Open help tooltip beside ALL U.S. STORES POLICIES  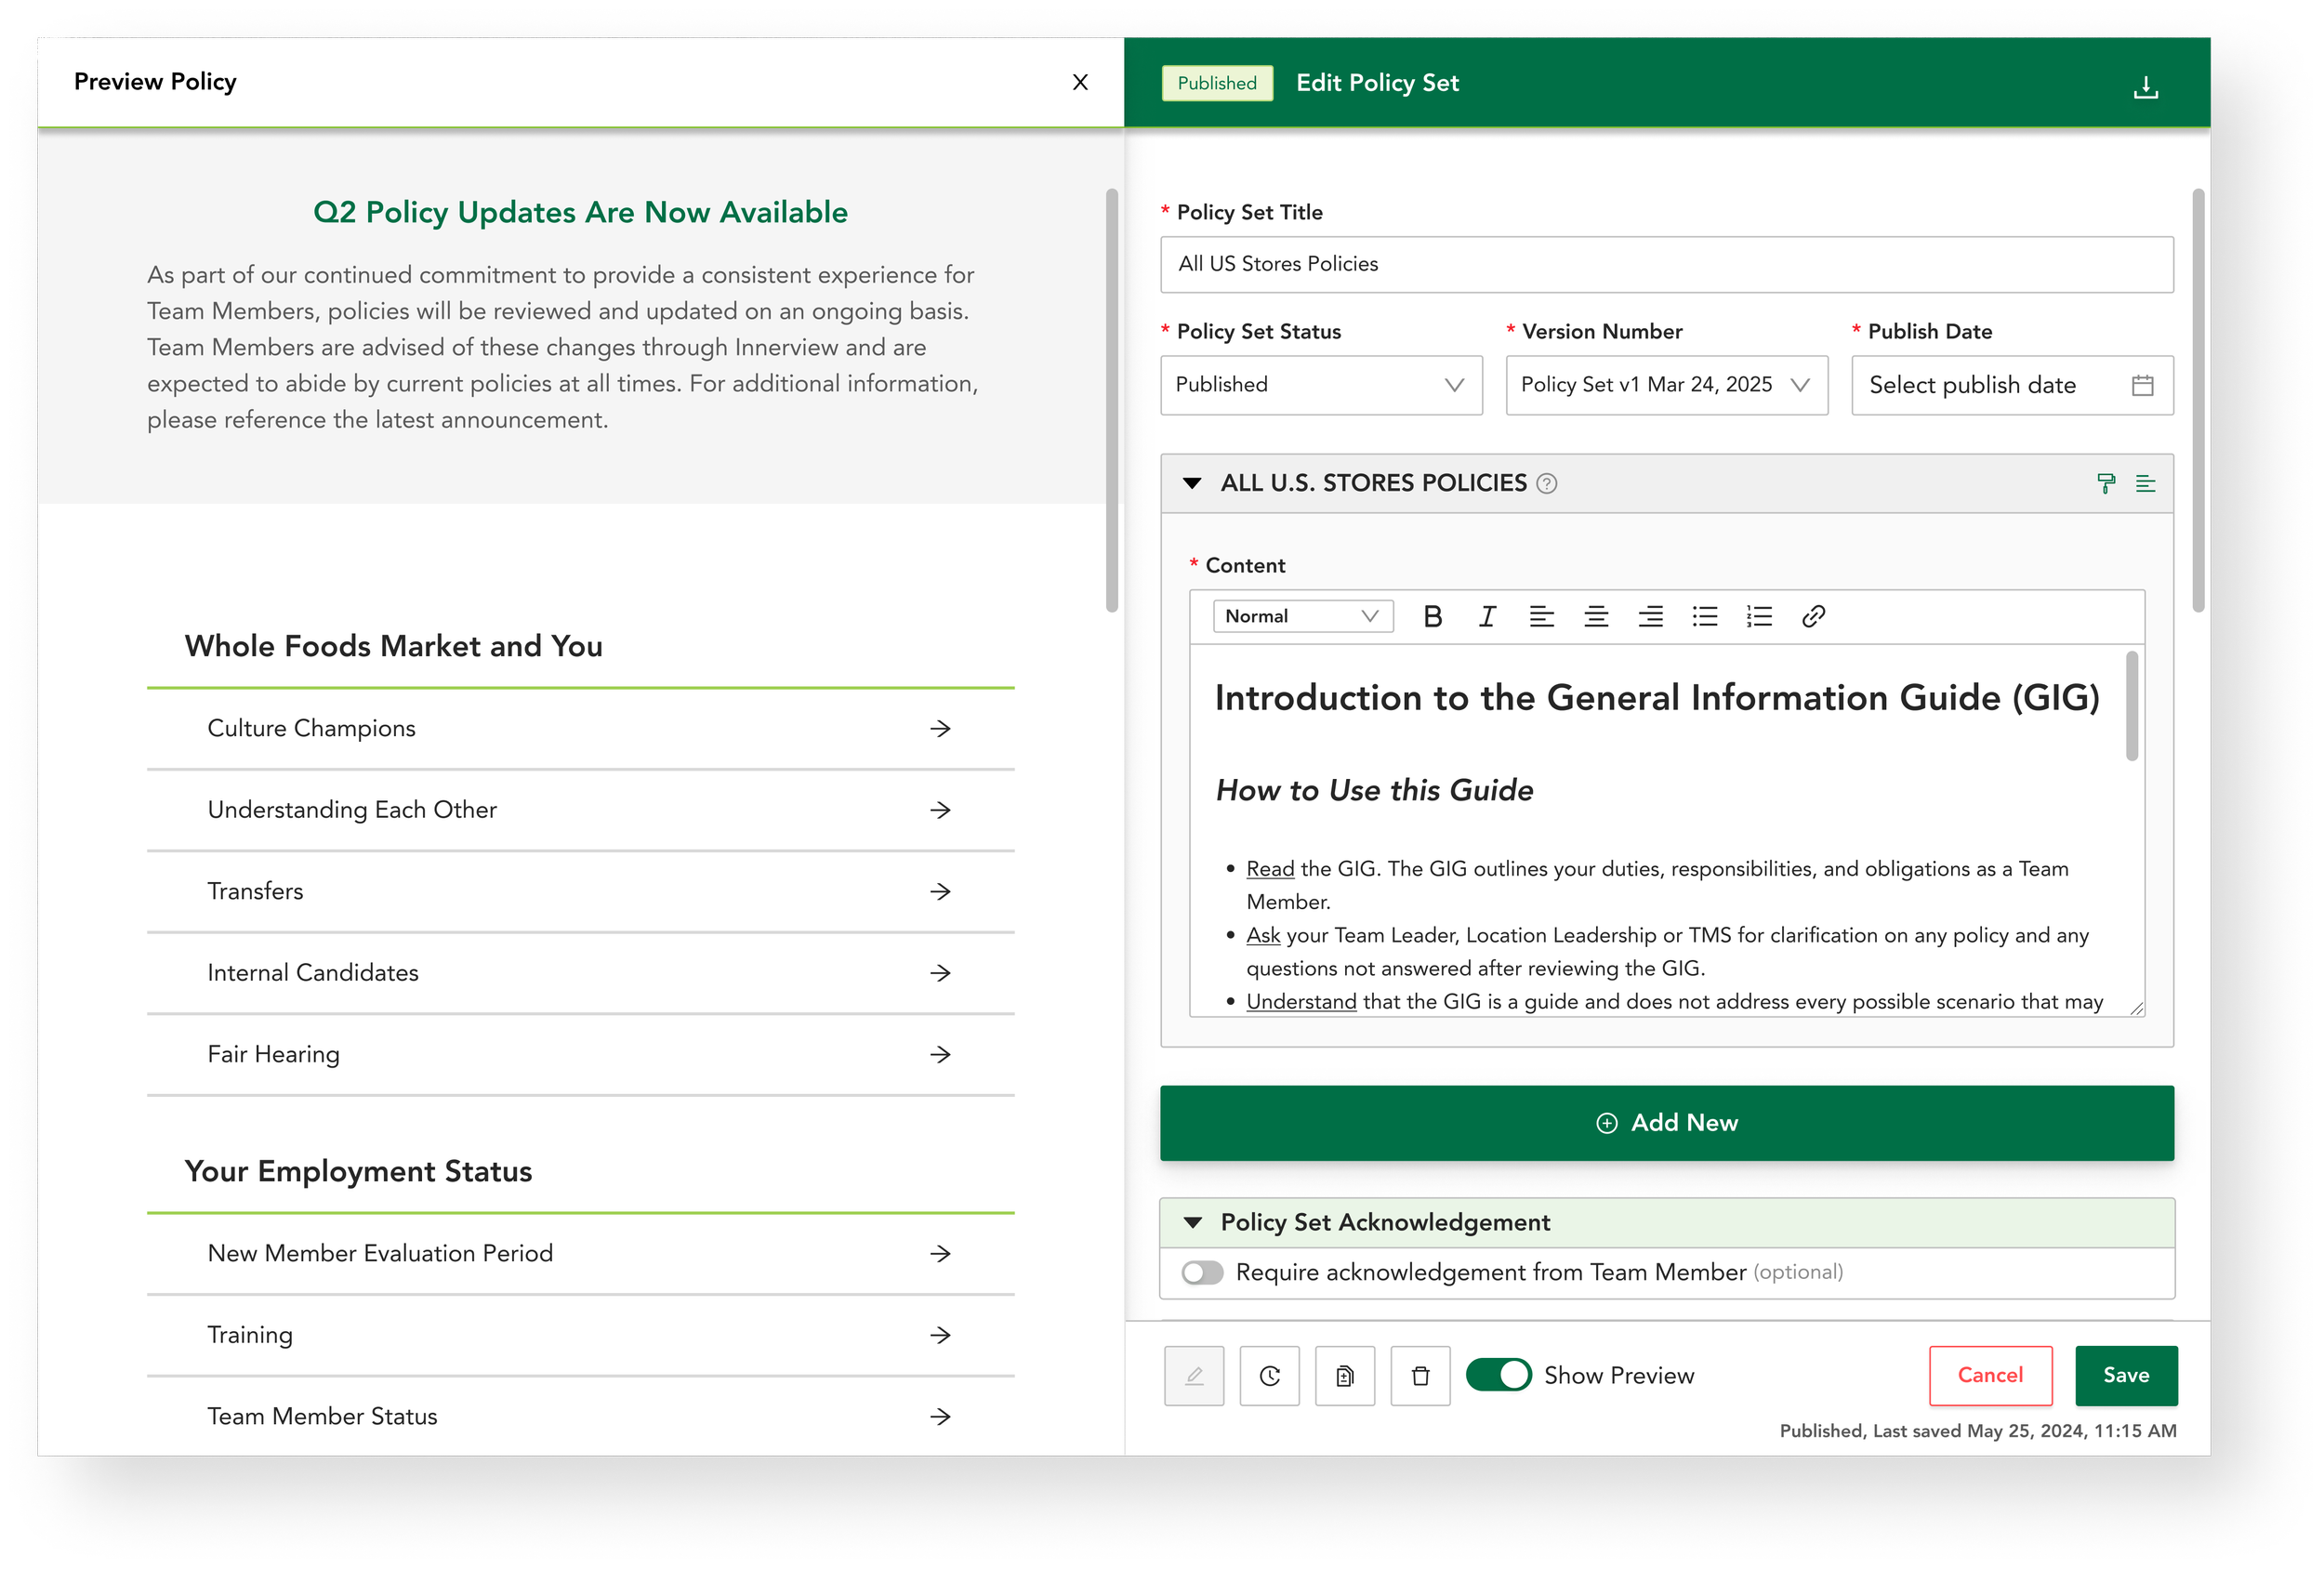click(x=1546, y=484)
